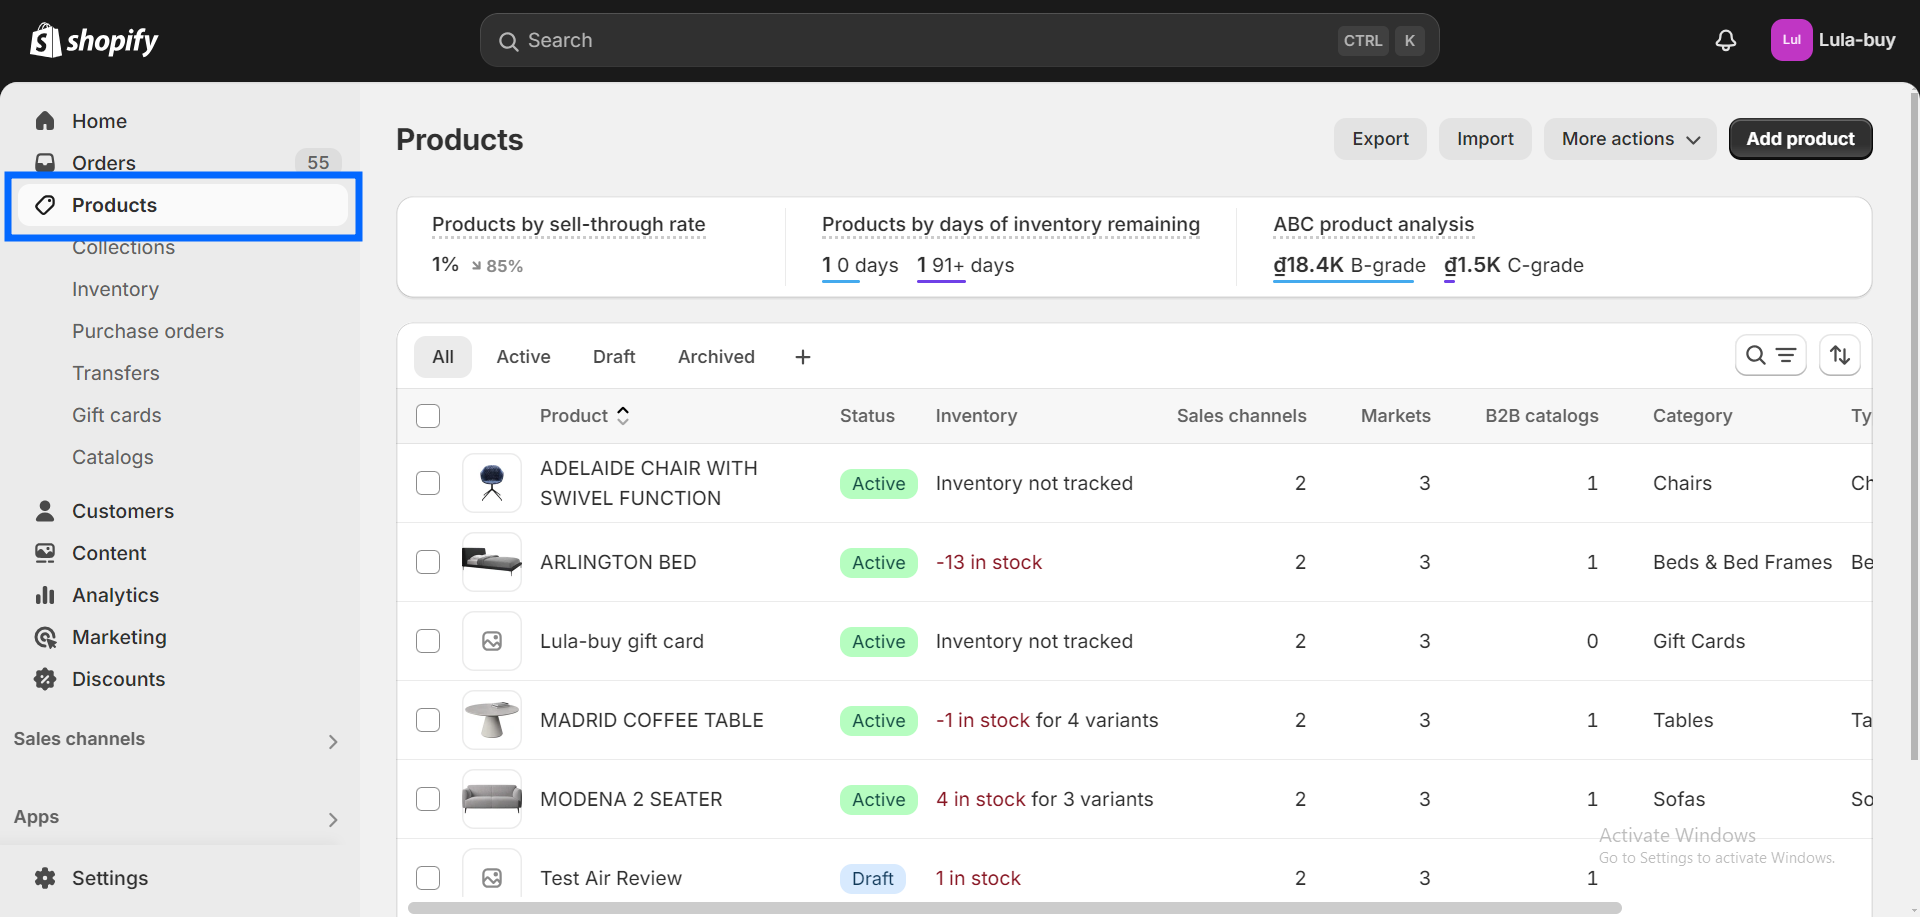Screen dimensions: 1920x917
Task: Click the Analytics bar chart icon
Action: 45,595
